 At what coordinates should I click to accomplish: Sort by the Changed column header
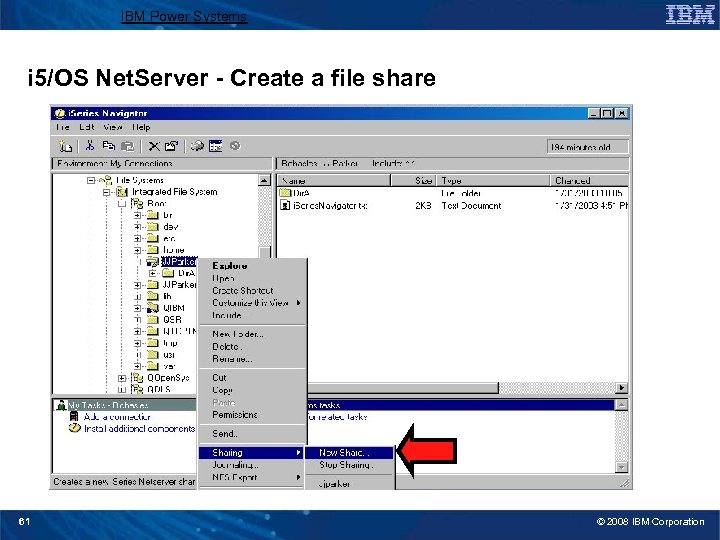(x=590, y=180)
